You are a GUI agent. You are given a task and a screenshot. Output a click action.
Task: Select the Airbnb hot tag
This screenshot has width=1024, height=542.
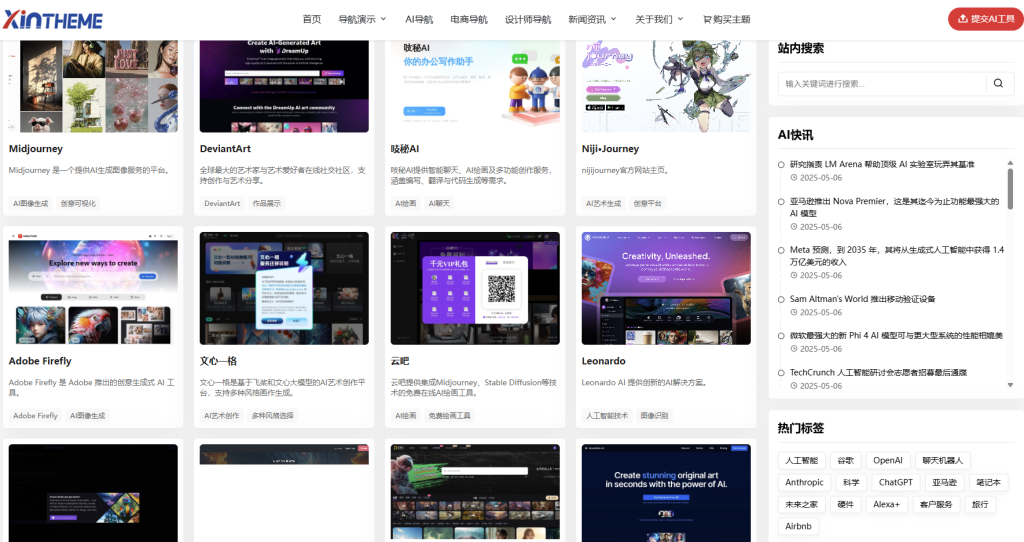click(798, 526)
